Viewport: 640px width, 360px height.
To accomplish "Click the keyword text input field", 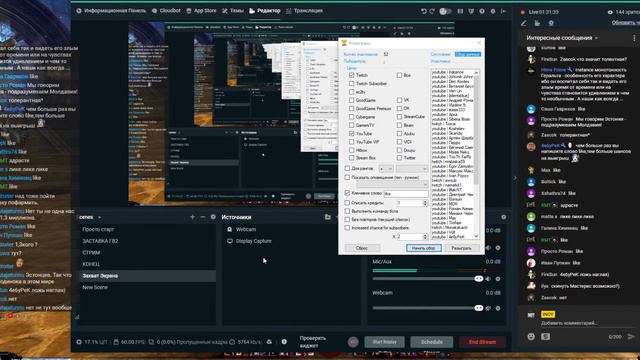I will point(406,194).
